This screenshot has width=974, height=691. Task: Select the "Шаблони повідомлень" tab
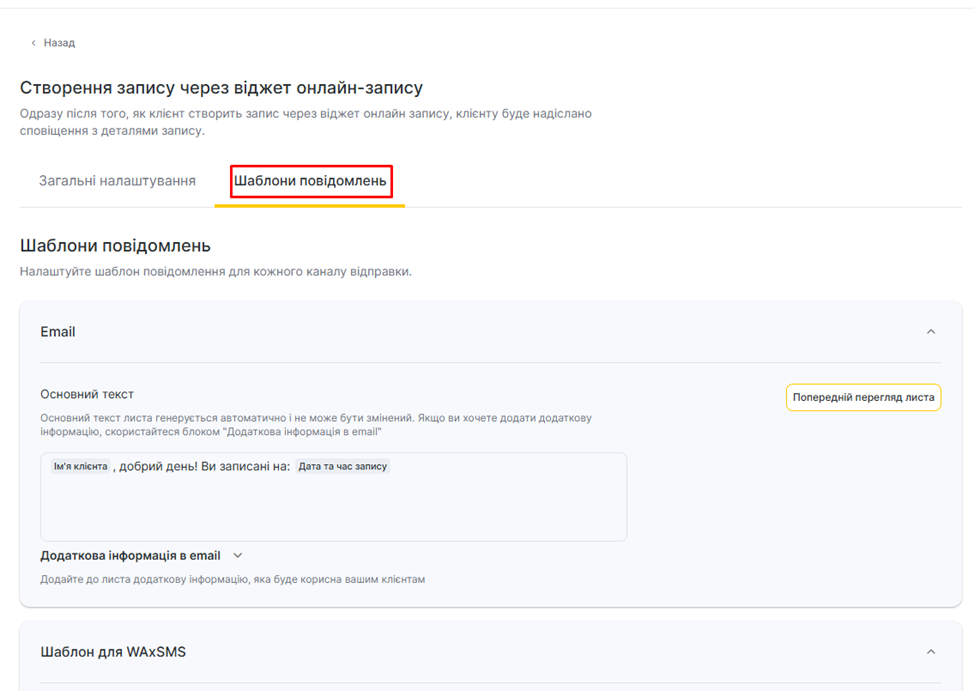tap(310, 181)
